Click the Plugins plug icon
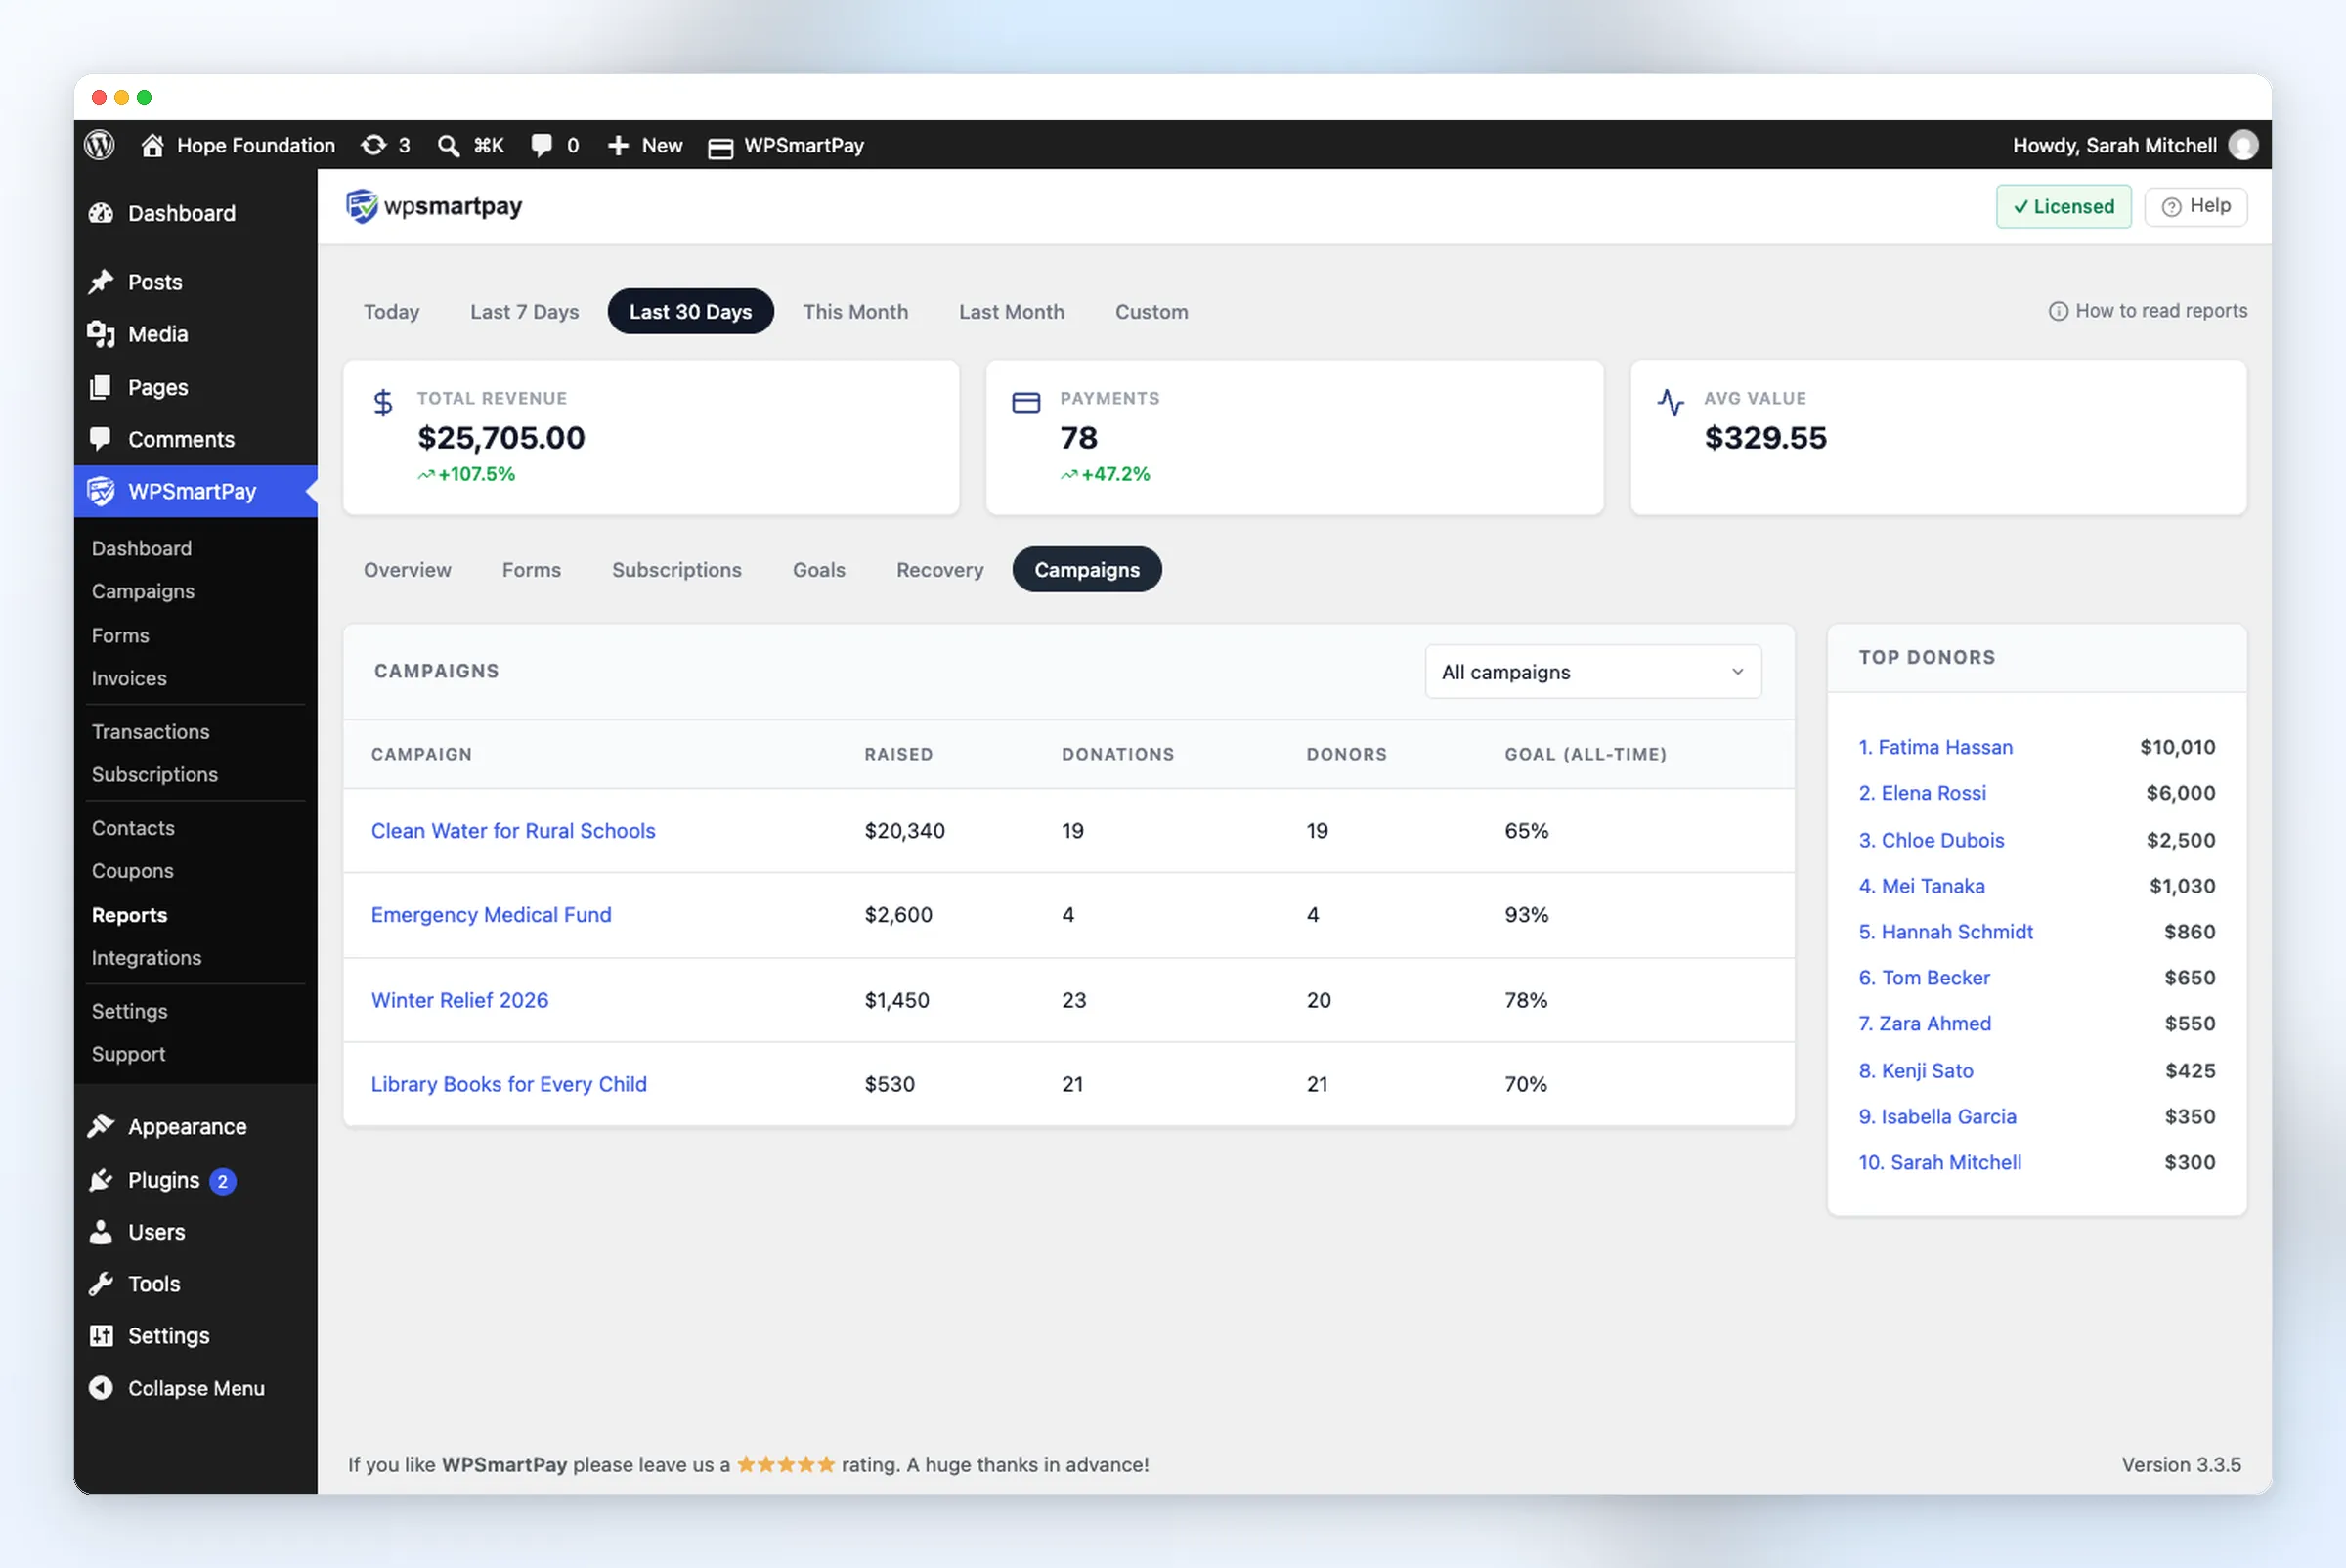 point(101,1180)
